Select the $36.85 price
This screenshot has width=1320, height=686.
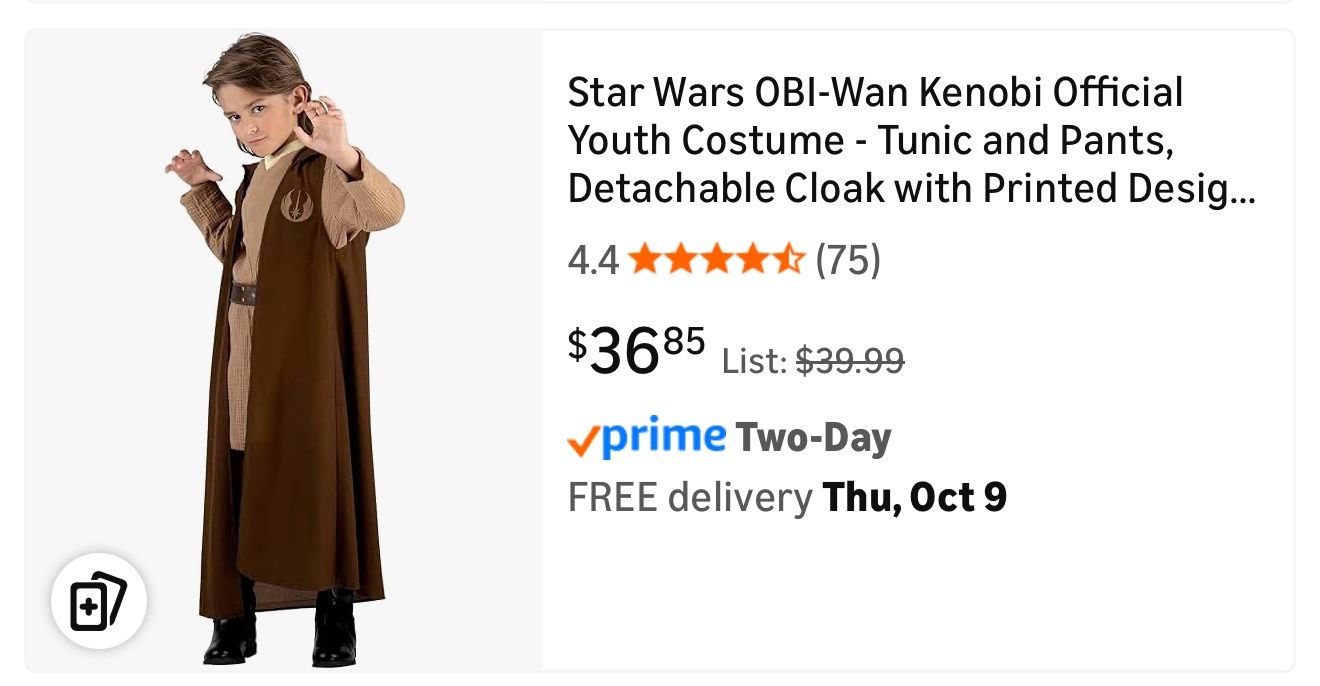point(636,349)
